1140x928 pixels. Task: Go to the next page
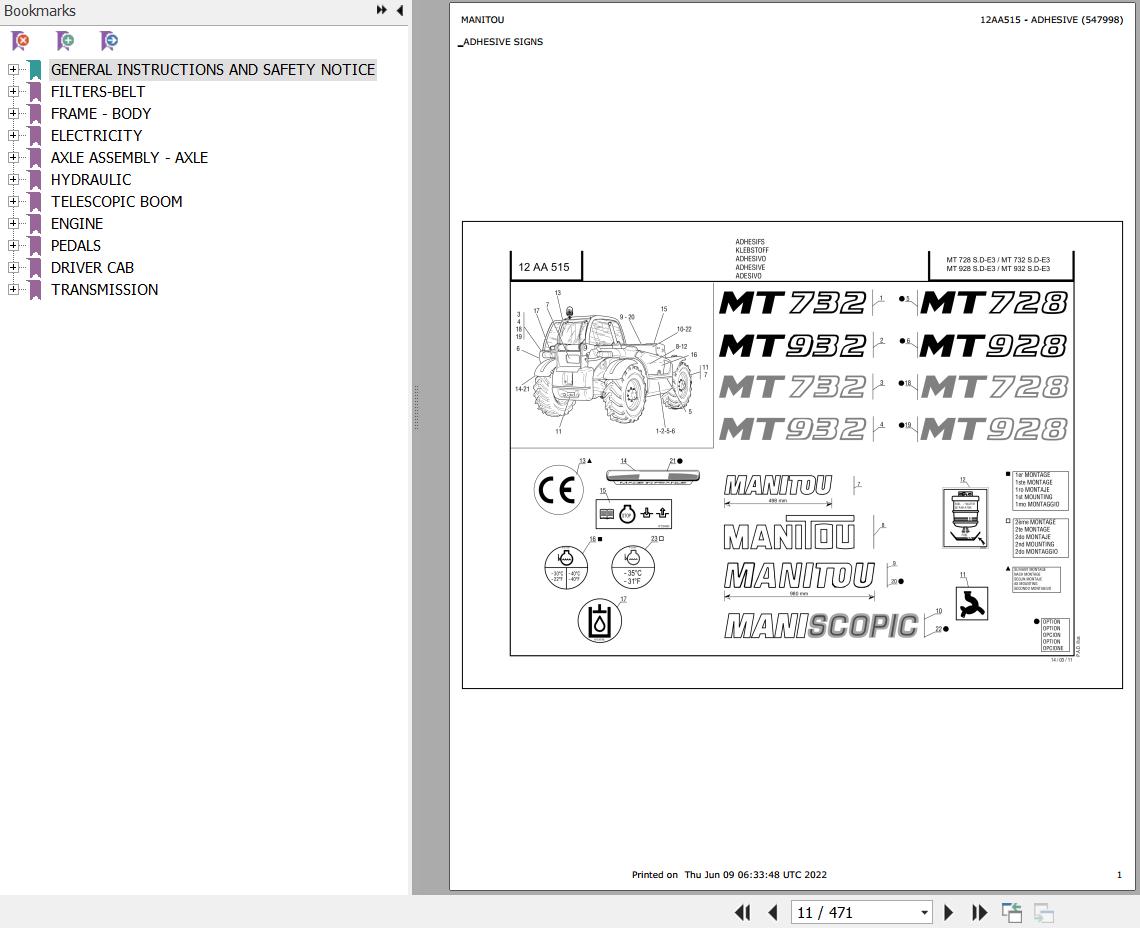948,912
